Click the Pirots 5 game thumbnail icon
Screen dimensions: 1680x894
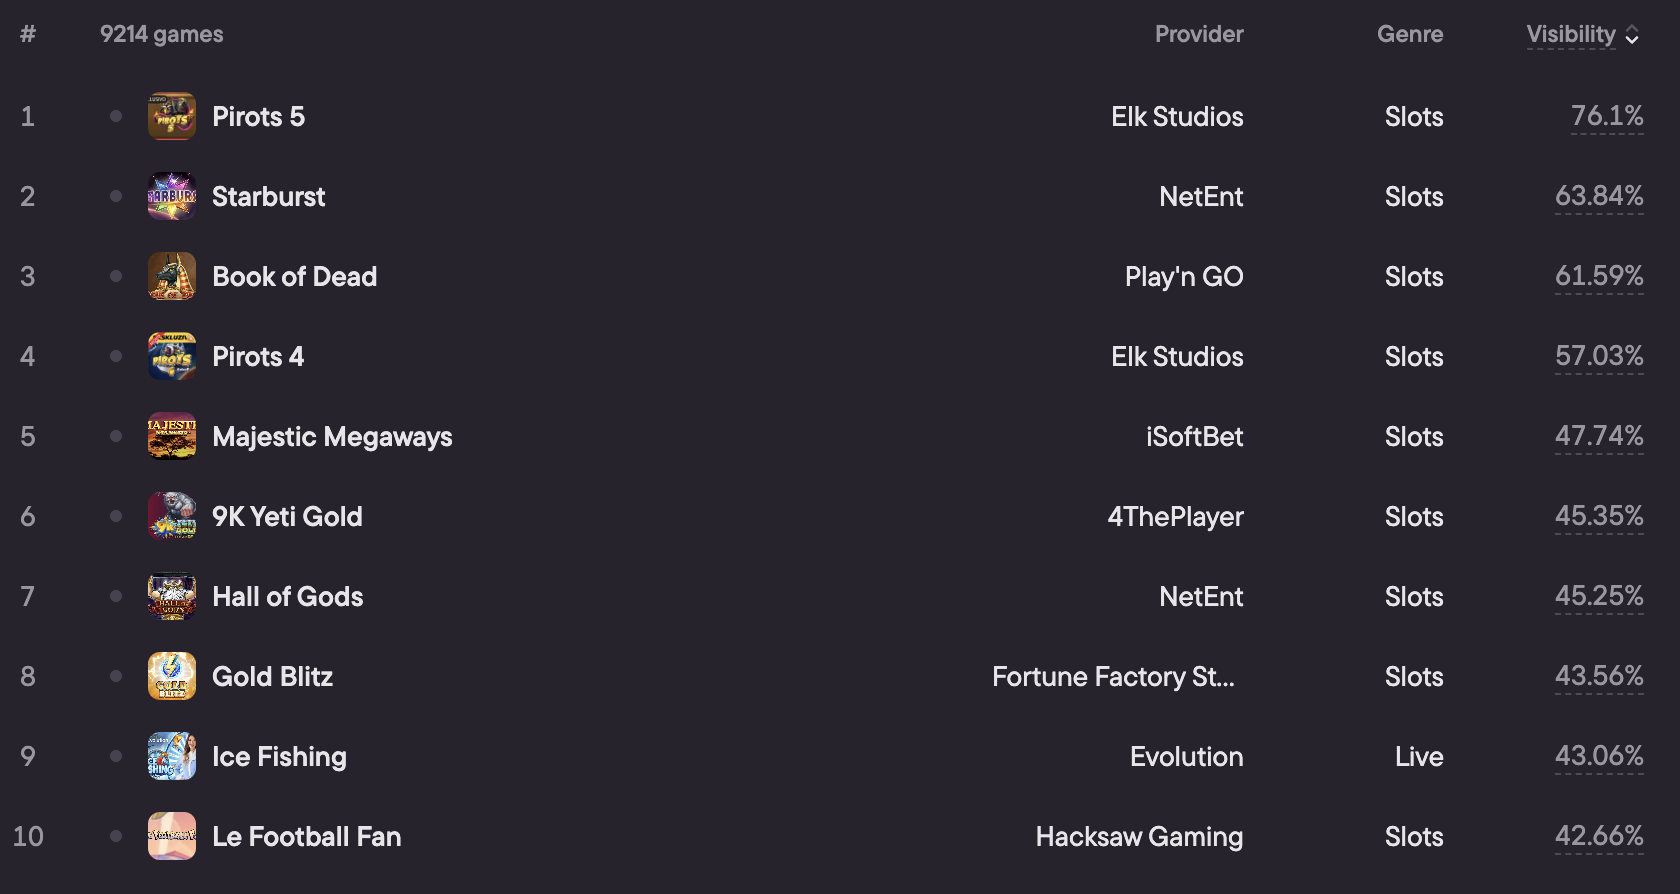[x=172, y=116]
